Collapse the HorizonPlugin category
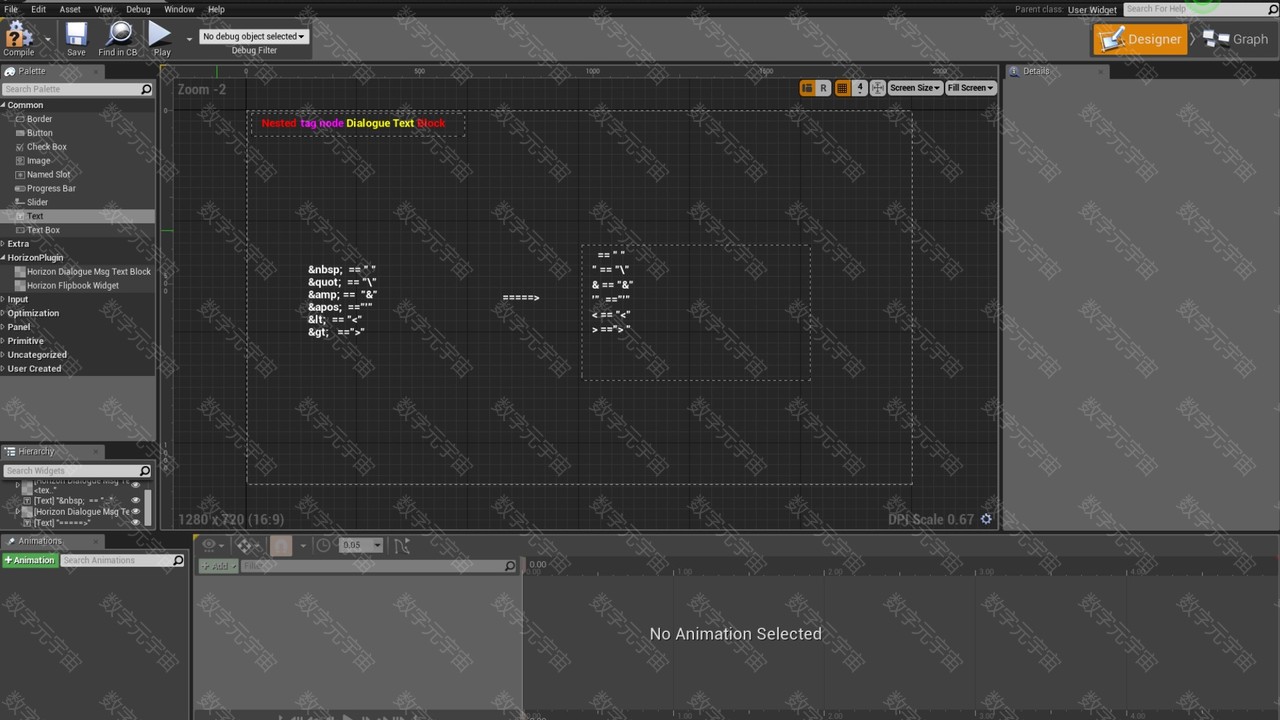Screen dimensions: 1280x720 [3, 258]
